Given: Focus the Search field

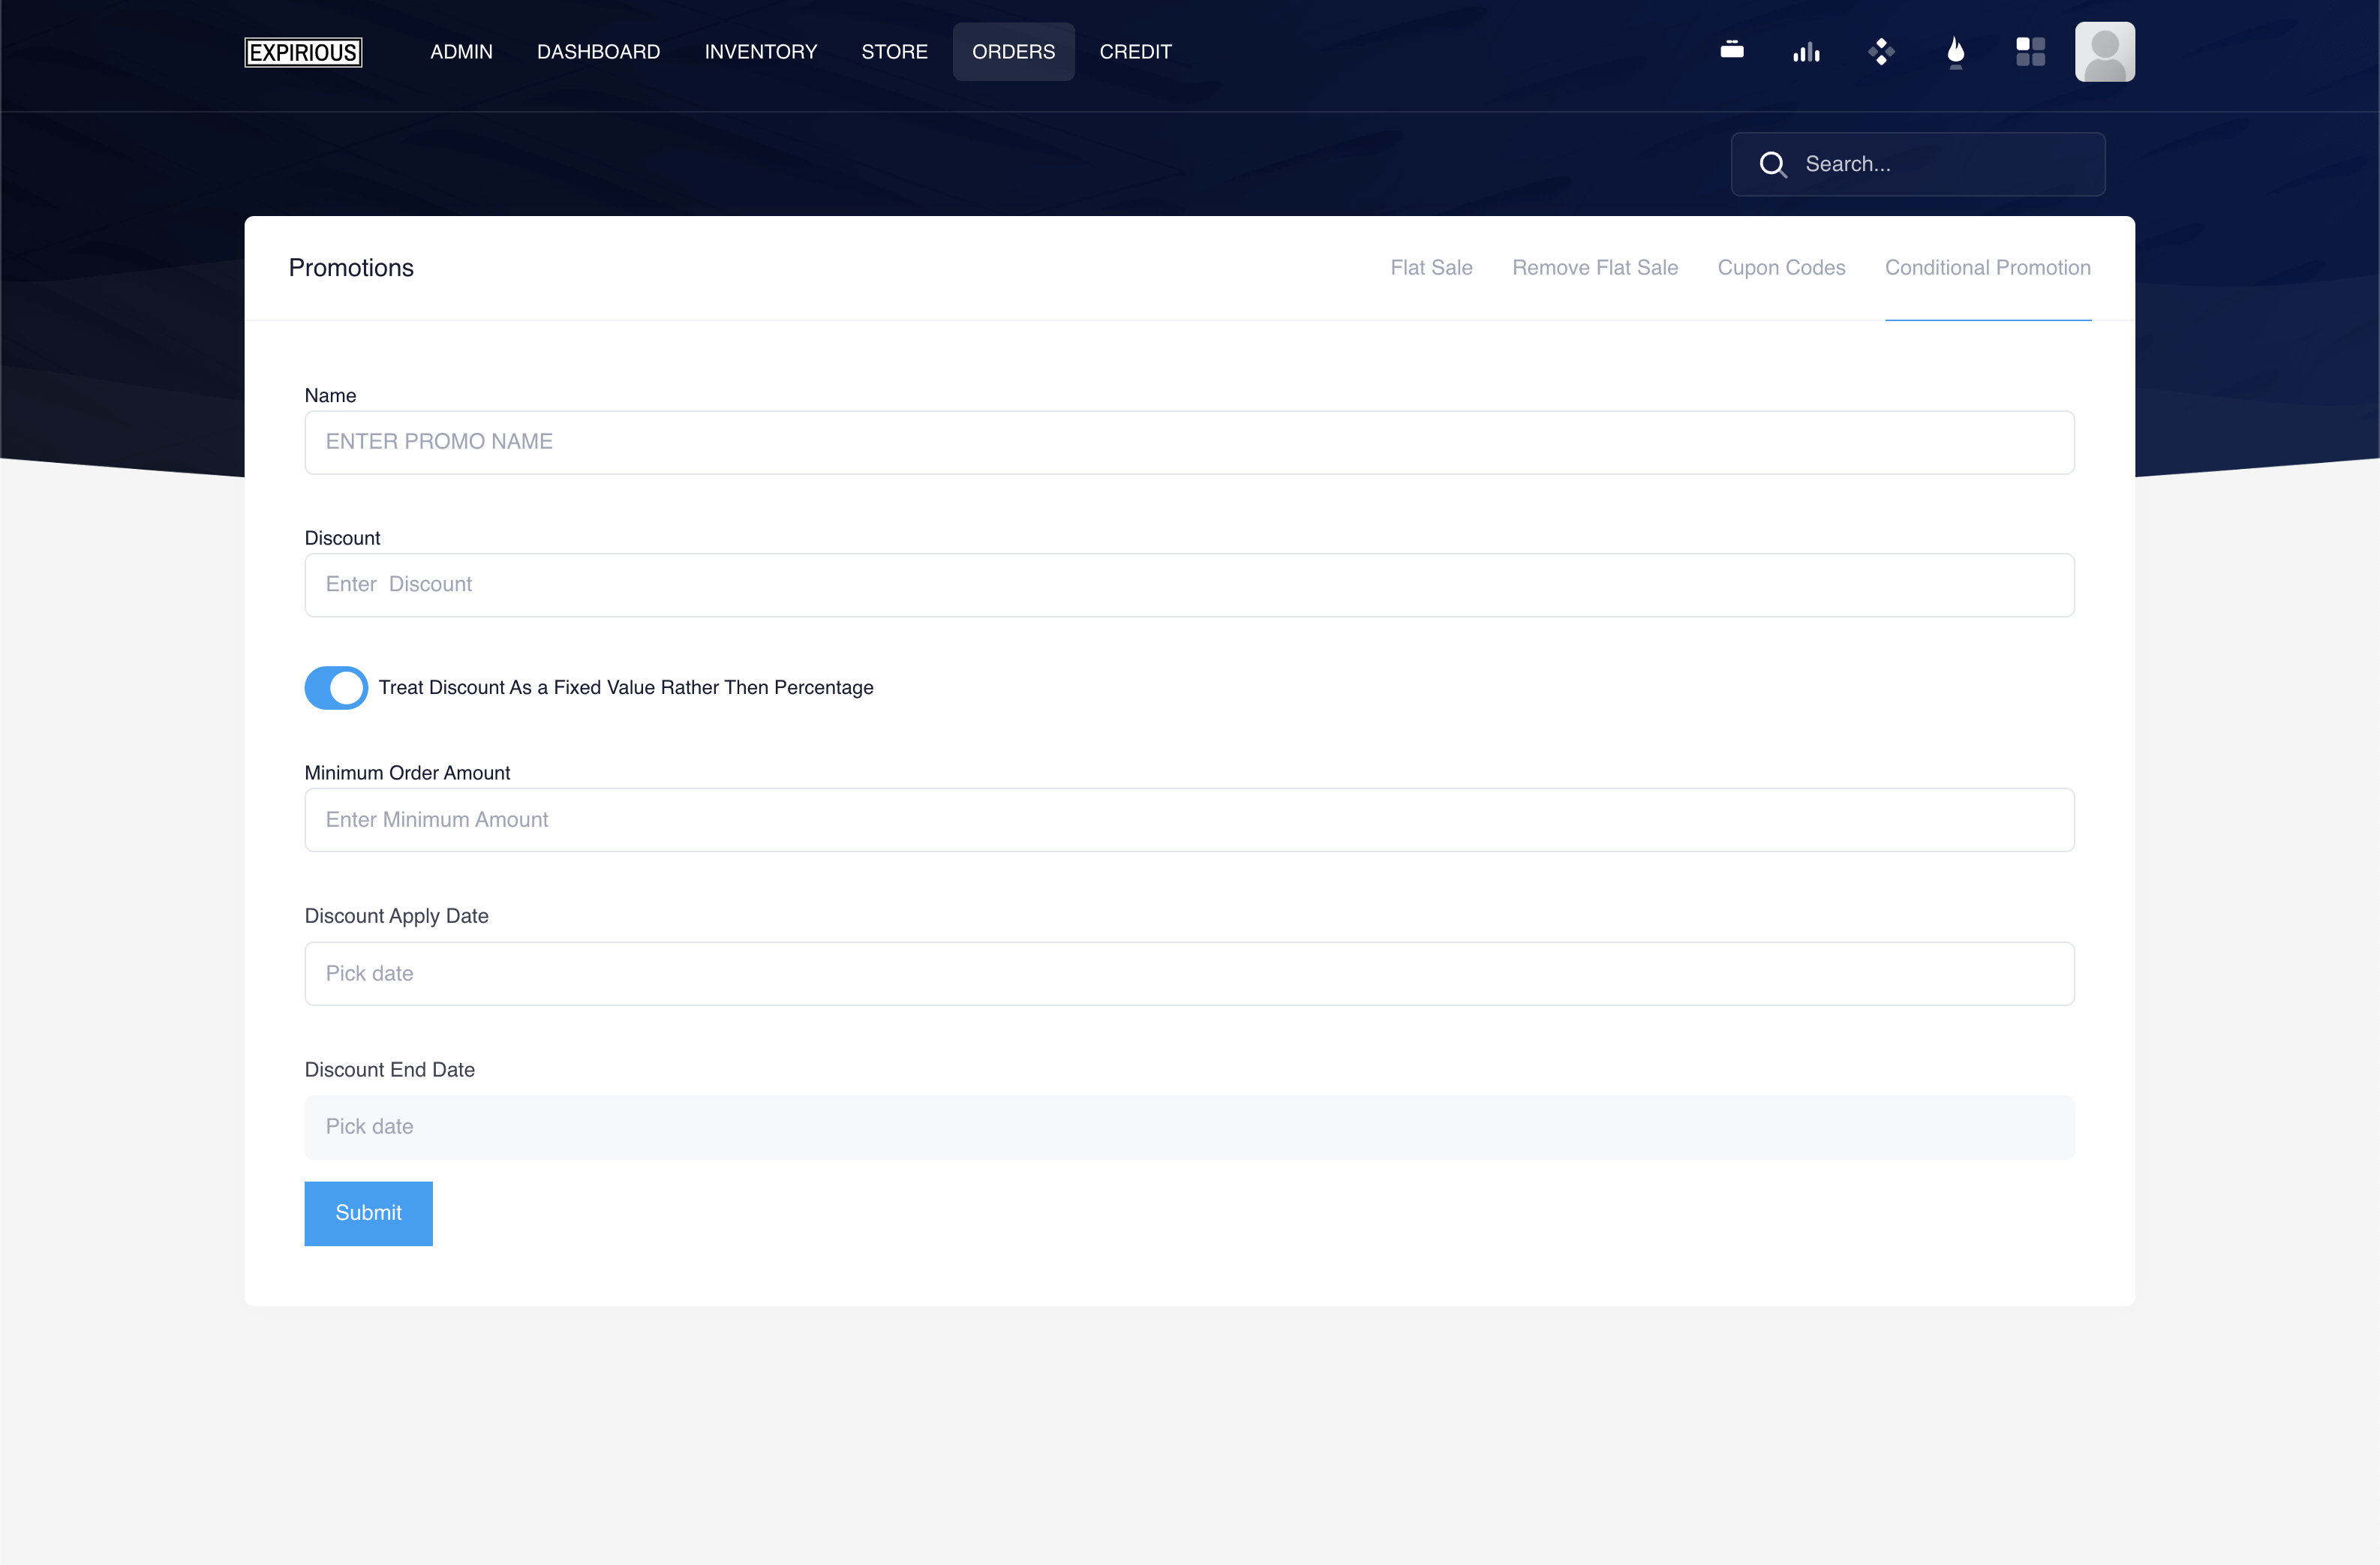Looking at the screenshot, I should coord(1918,164).
